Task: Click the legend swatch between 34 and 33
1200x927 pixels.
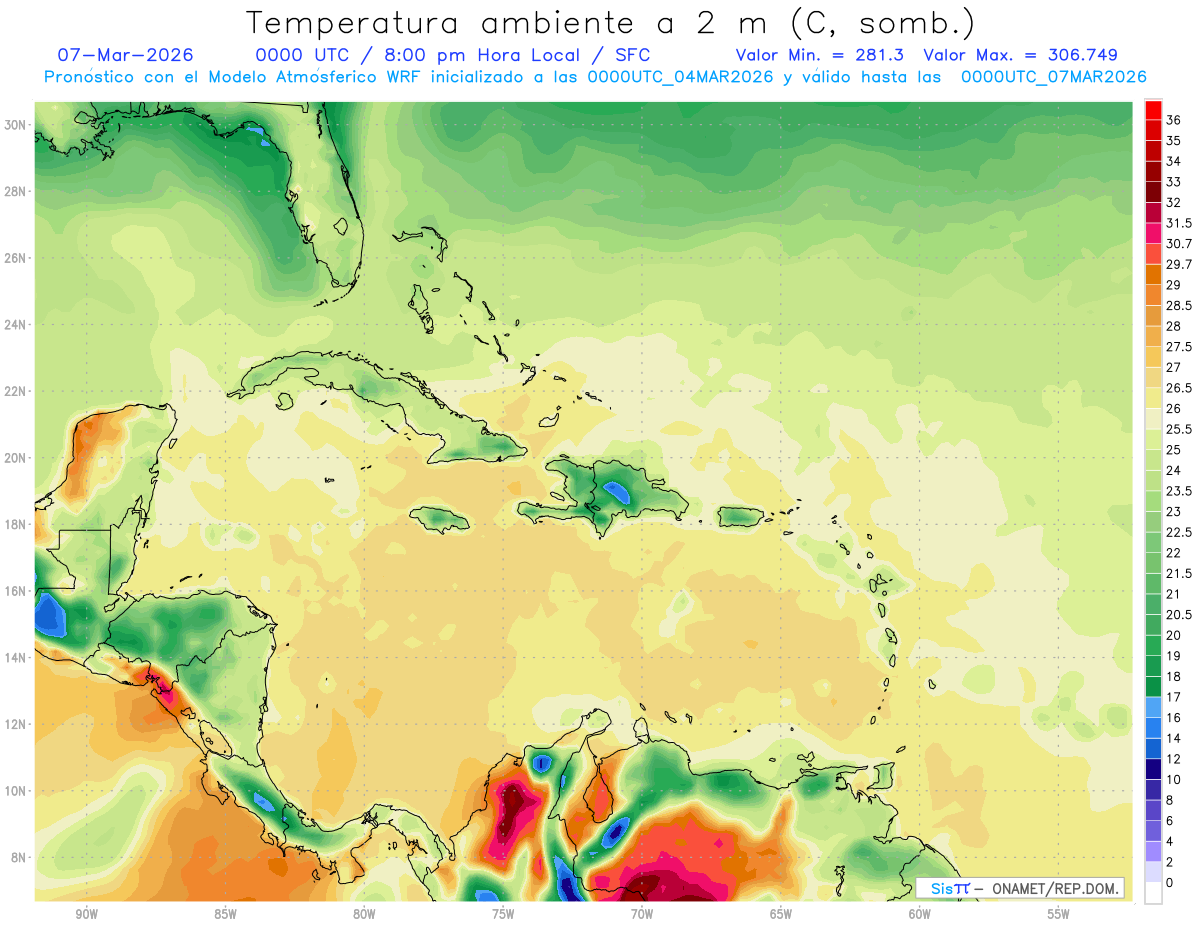Action: (x=1153, y=172)
